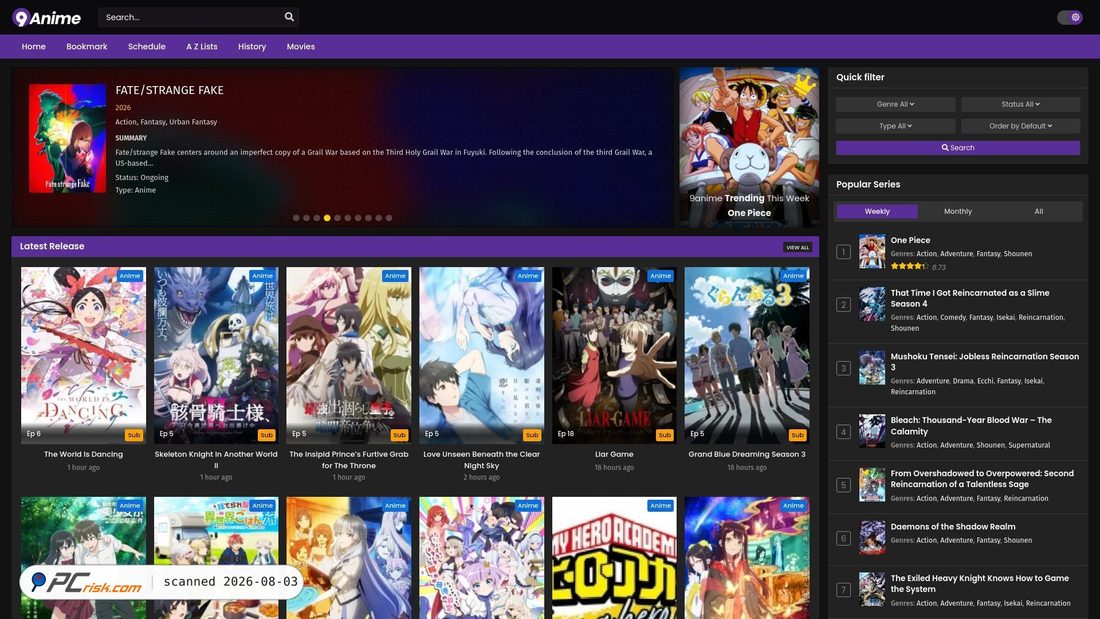
Task: Open Mushoku Tensei: Jobless Reincarnation Season 3
Action: click(984, 361)
